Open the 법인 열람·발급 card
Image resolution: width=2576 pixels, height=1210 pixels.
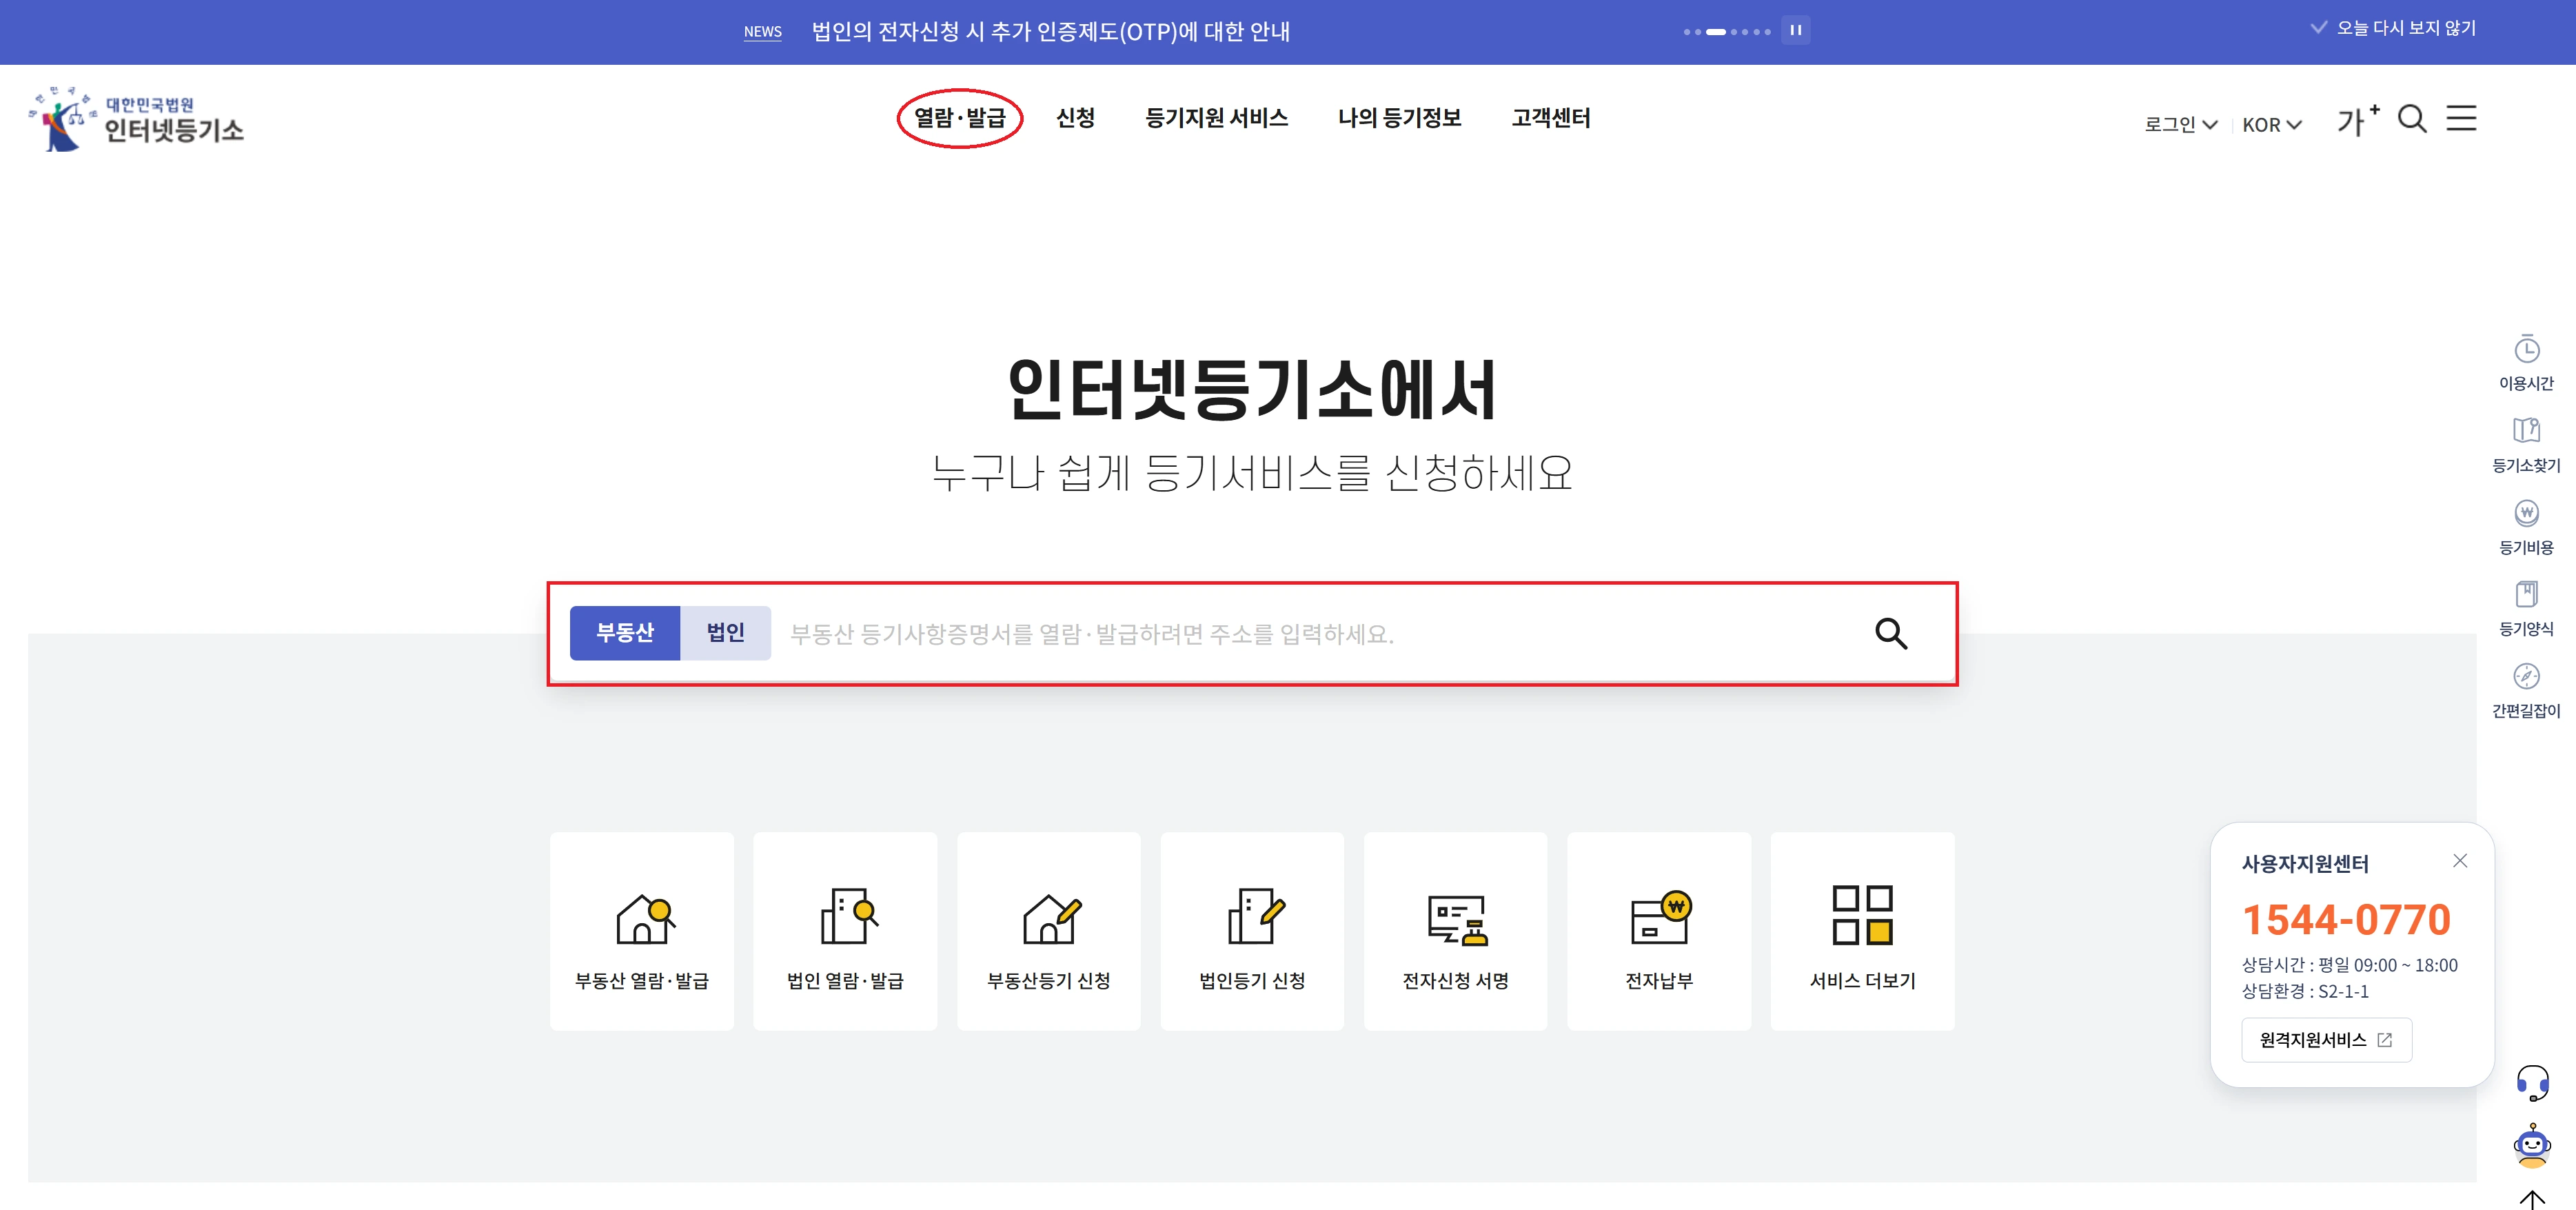click(845, 930)
